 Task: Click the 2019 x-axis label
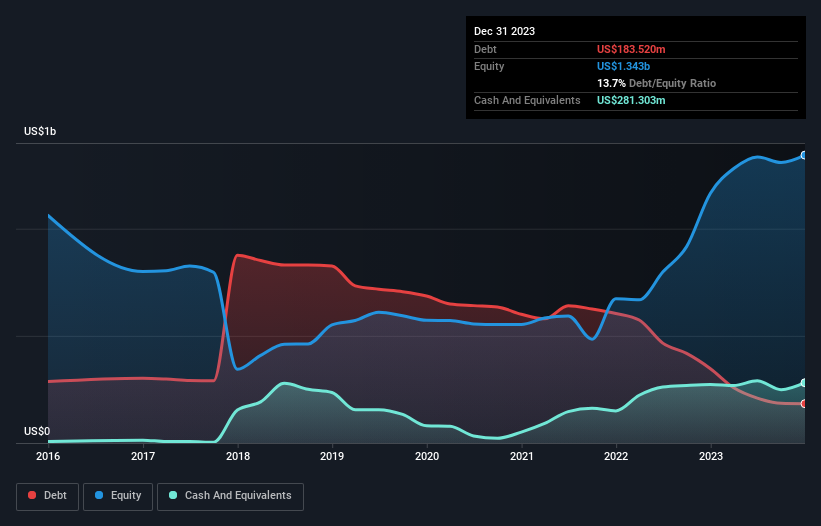pyautogui.click(x=332, y=456)
